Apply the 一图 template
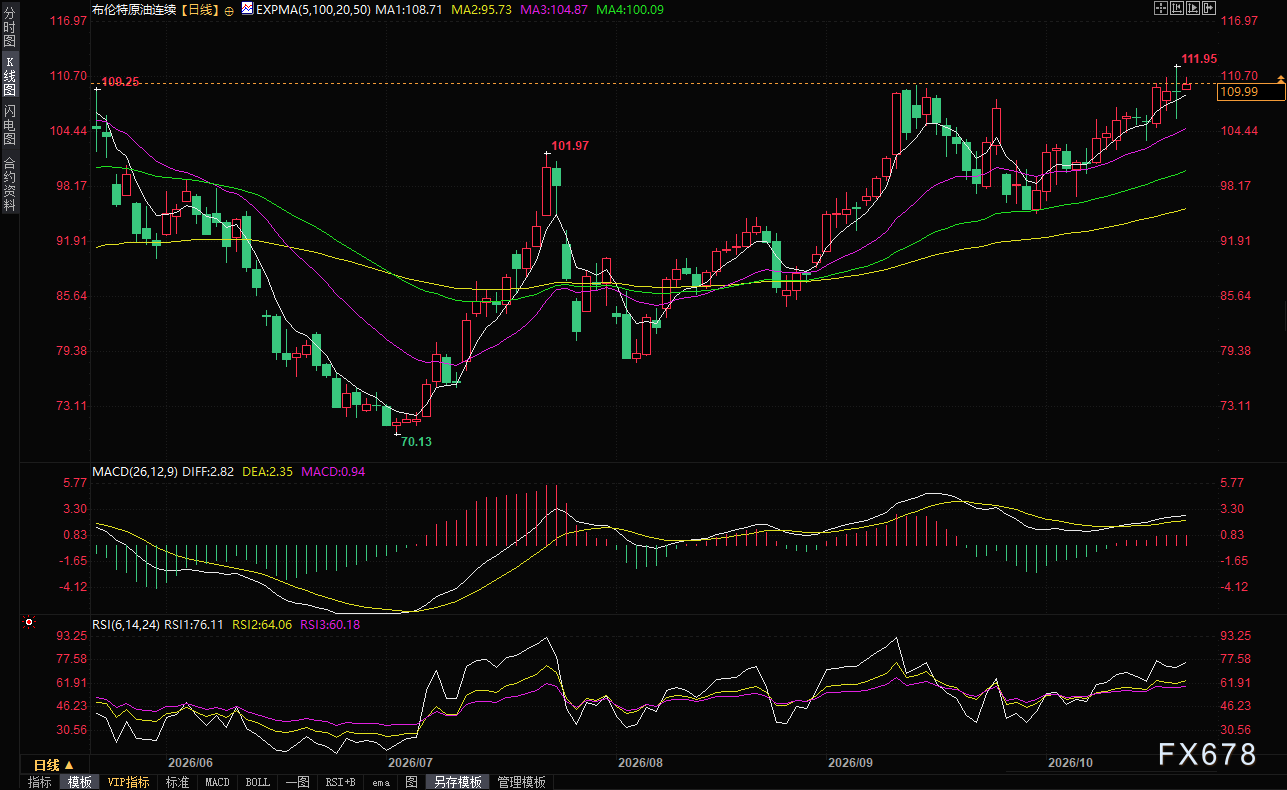 pos(297,782)
